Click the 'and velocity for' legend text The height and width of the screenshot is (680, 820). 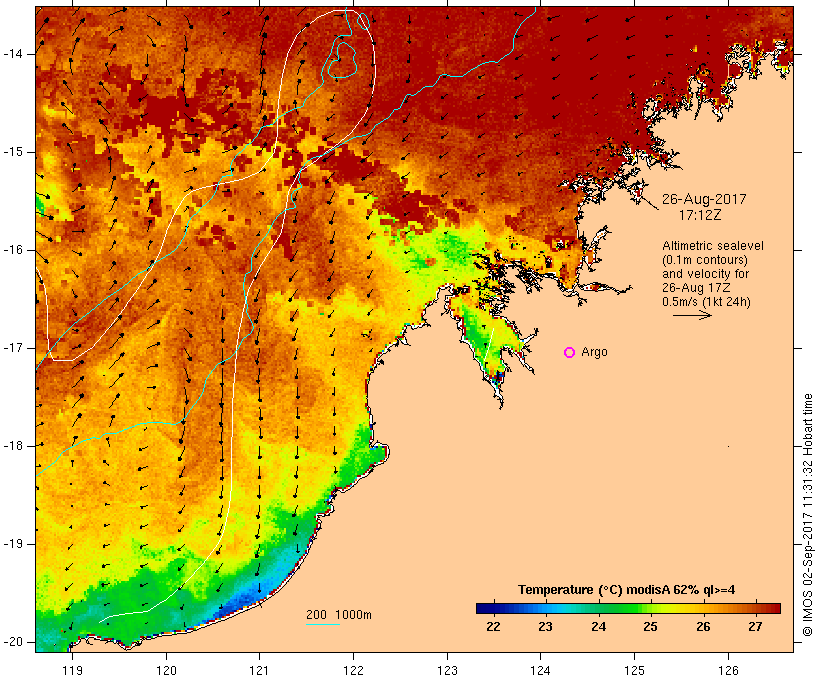pyautogui.click(x=705, y=274)
